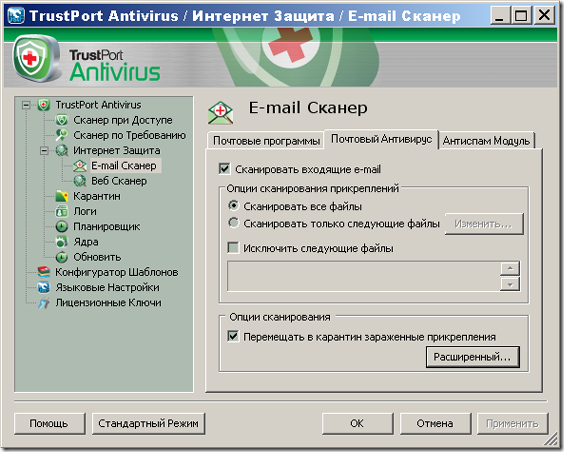Screen dimensions: 564x452
Task: Select Интернет Защита tree item
Action: [x=117, y=150]
